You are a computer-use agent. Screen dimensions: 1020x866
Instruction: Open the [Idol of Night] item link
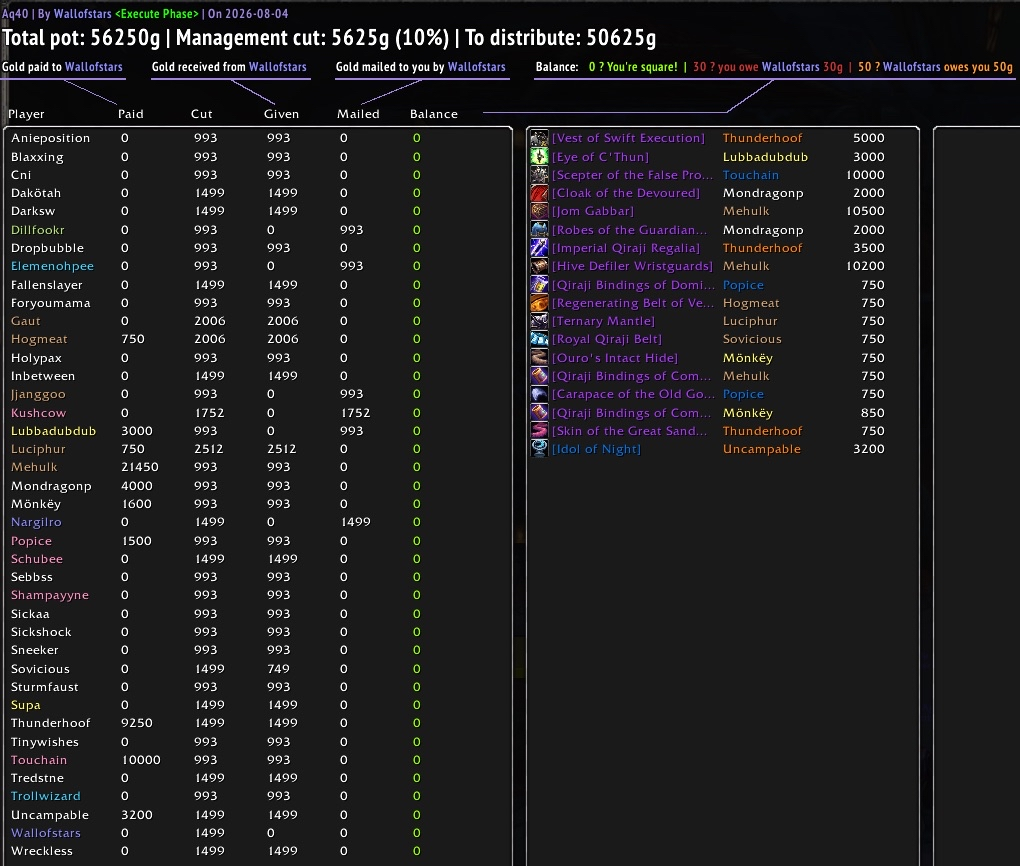pyautogui.click(x=597, y=449)
